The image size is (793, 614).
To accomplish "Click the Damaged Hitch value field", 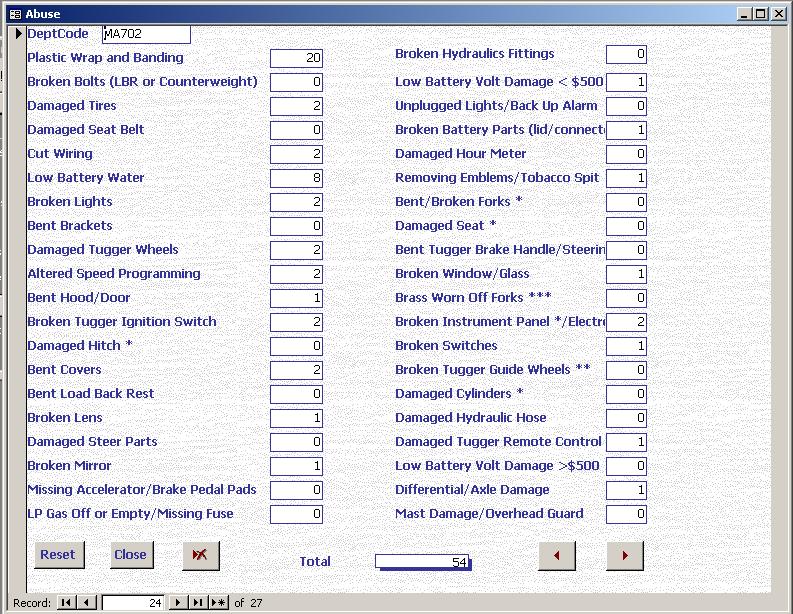I will [296, 346].
